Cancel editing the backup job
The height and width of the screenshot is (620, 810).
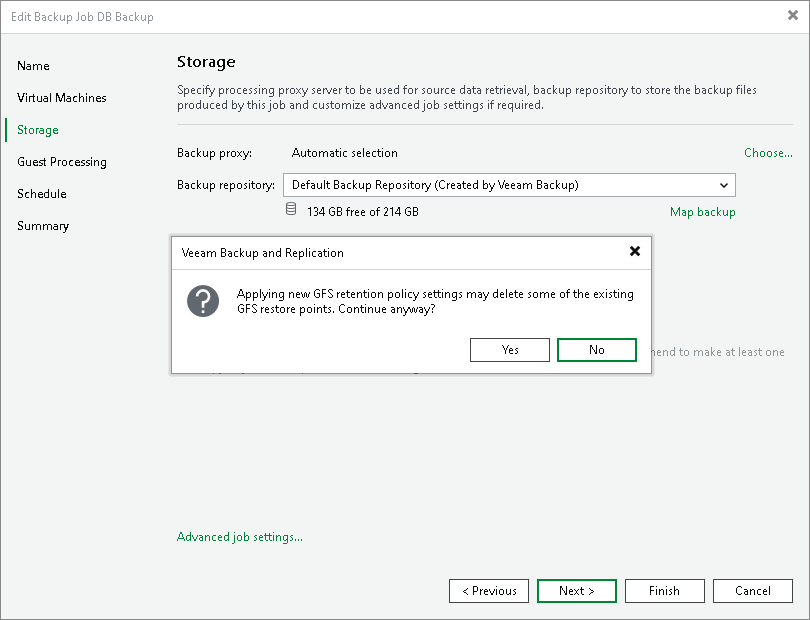(x=753, y=591)
